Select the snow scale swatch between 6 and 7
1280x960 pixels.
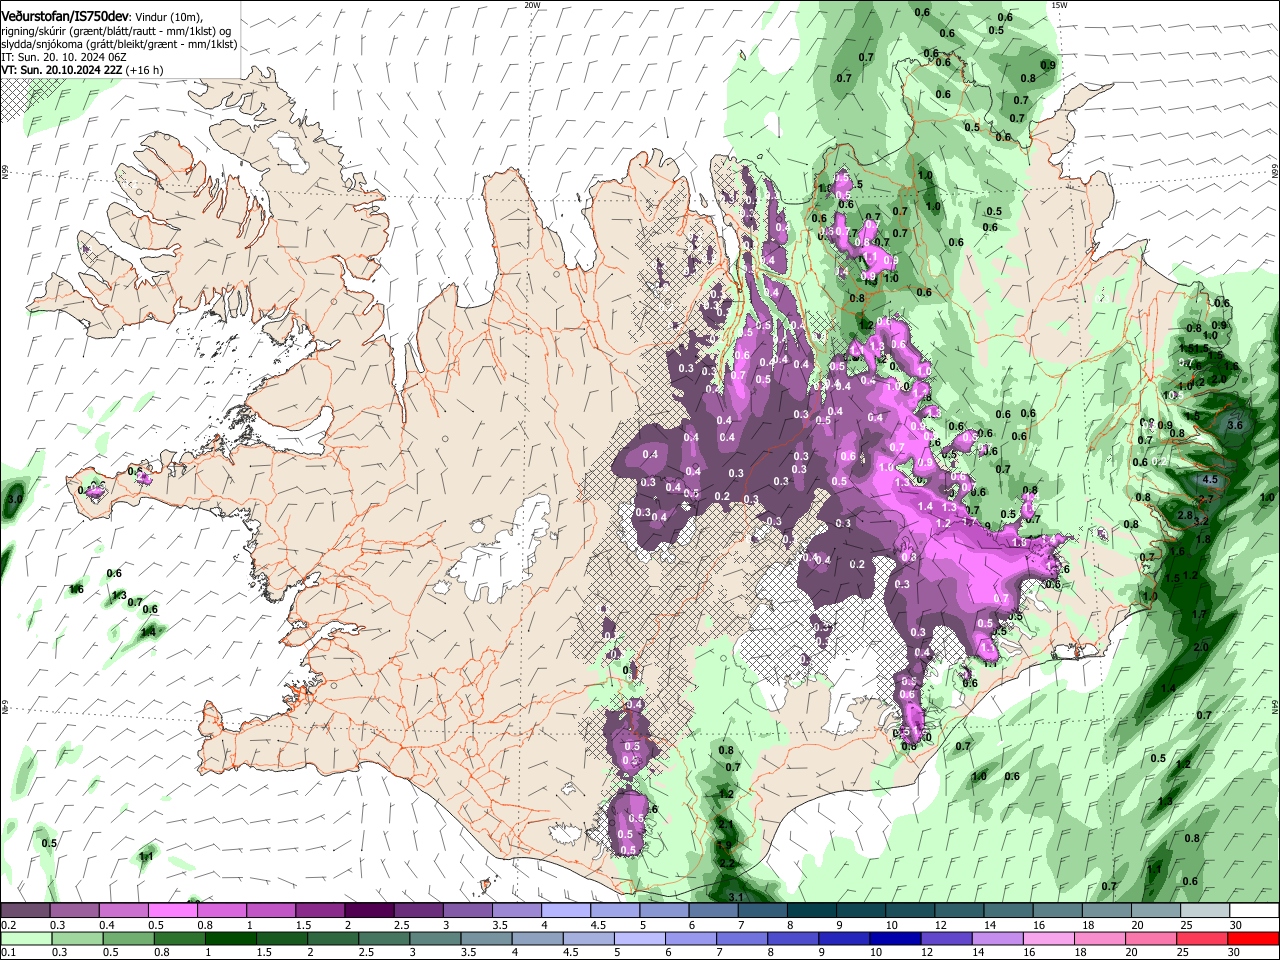click(713, 911)
